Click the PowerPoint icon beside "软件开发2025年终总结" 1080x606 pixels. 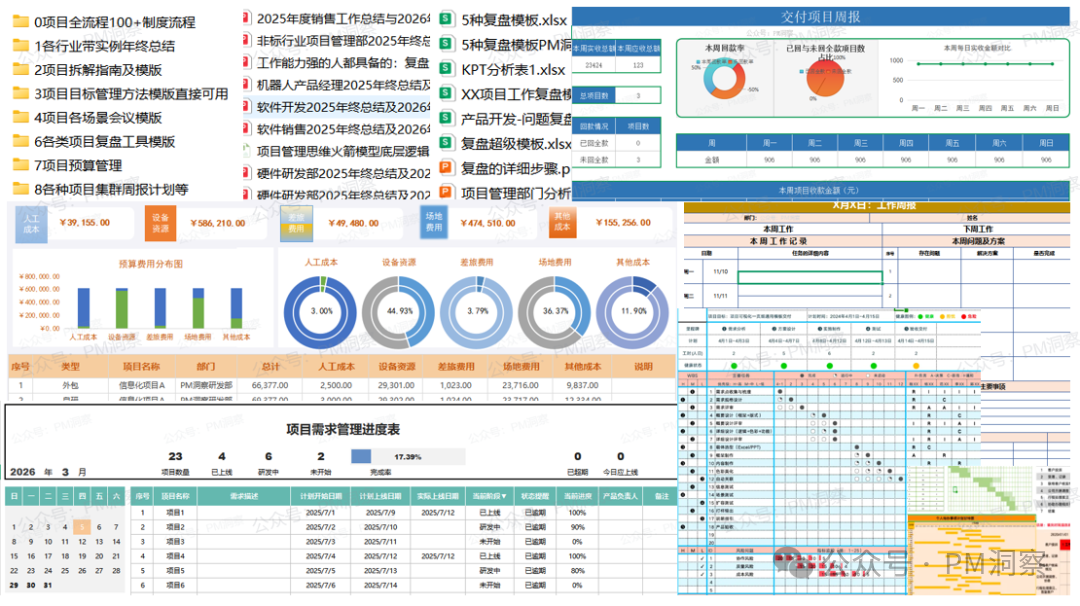click(x=246, y=106)
